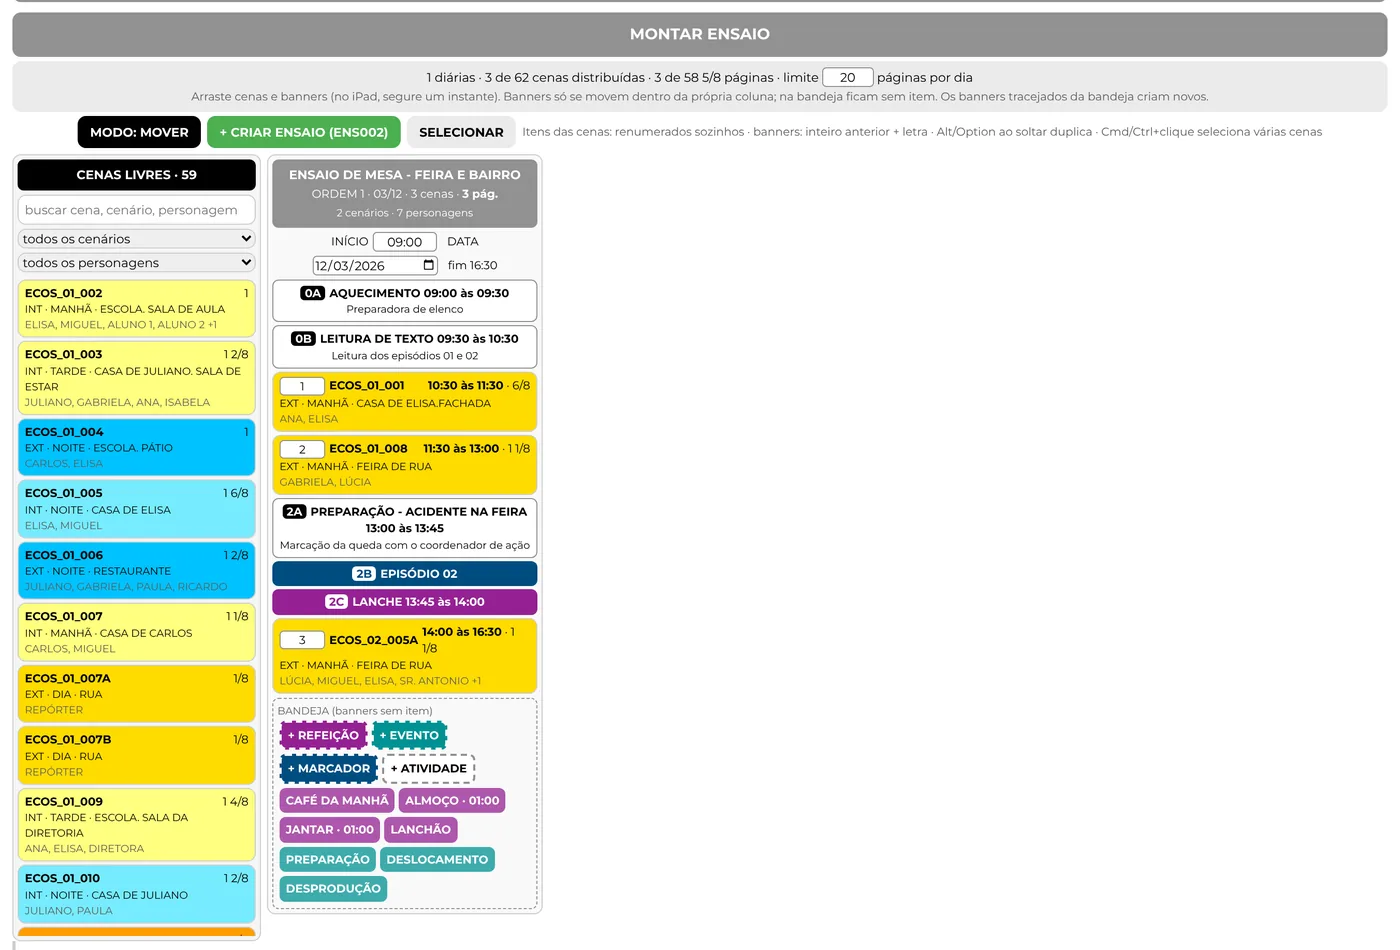Select free scene card ECOS_01_004
The height and width of the screenshot is (950, 1400).
click(x=136, y=447)
